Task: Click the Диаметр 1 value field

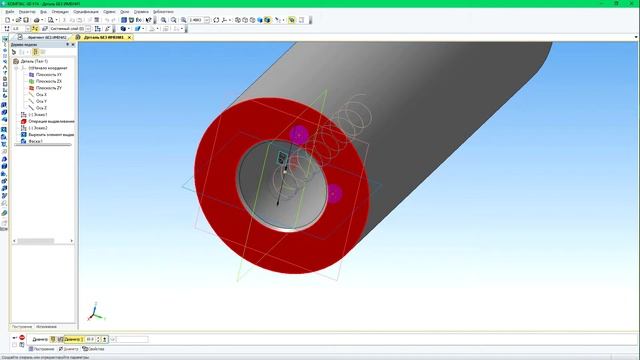Action: [90, 339]
